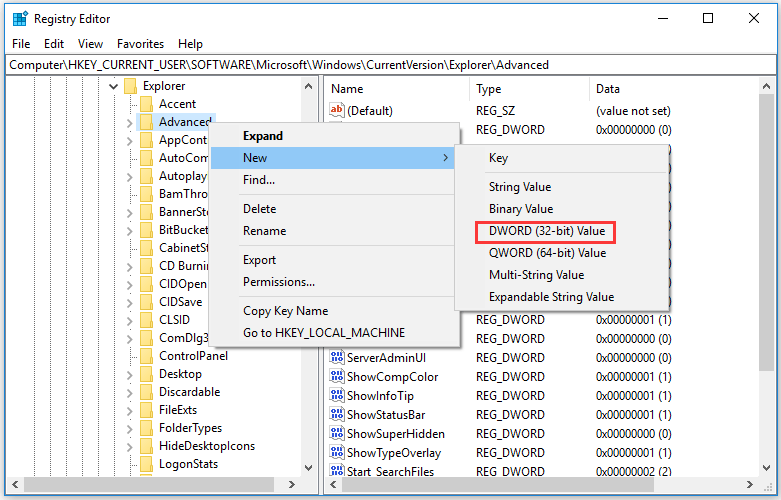The height and width of the screenshot is (500, 781).
Task: Choose Find... in the context menu
Action: coord(333,180)
